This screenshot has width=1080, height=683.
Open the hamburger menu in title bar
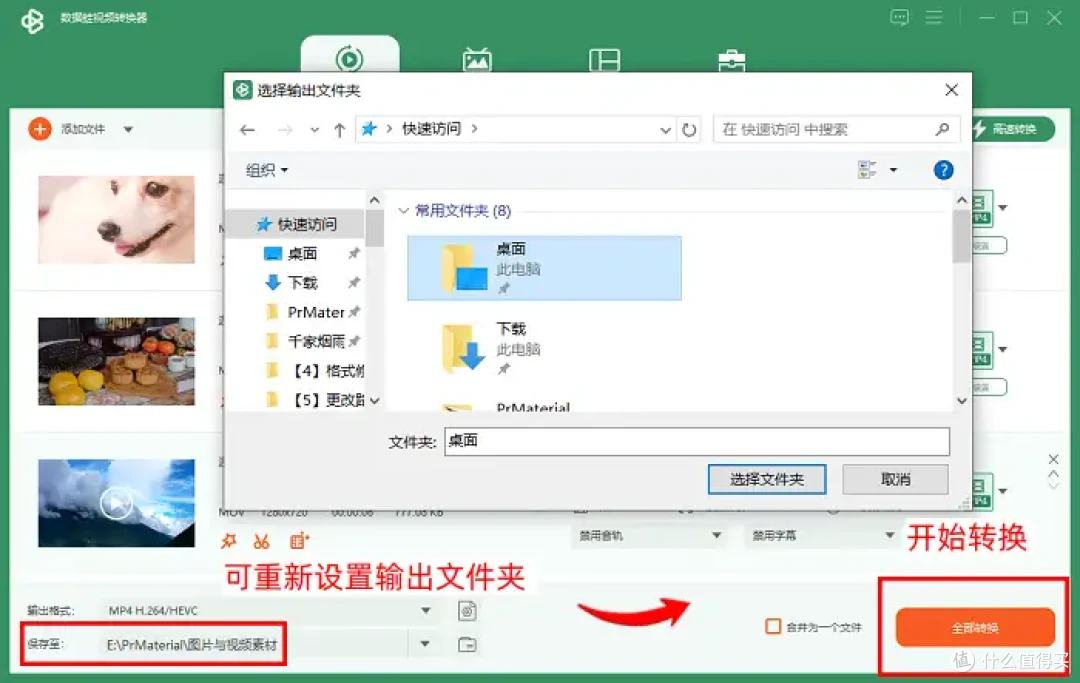point(934,17)
